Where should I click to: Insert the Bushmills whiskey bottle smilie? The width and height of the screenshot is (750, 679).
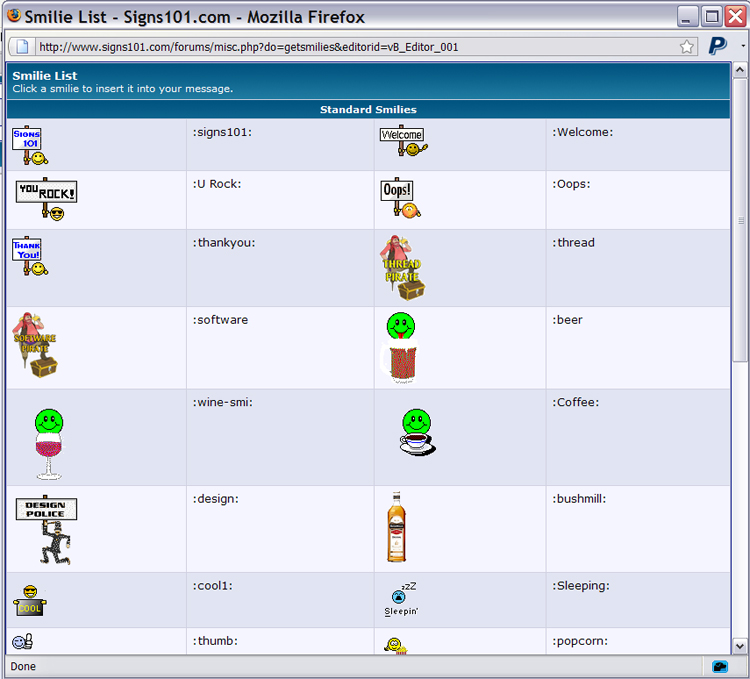[397, 526]
